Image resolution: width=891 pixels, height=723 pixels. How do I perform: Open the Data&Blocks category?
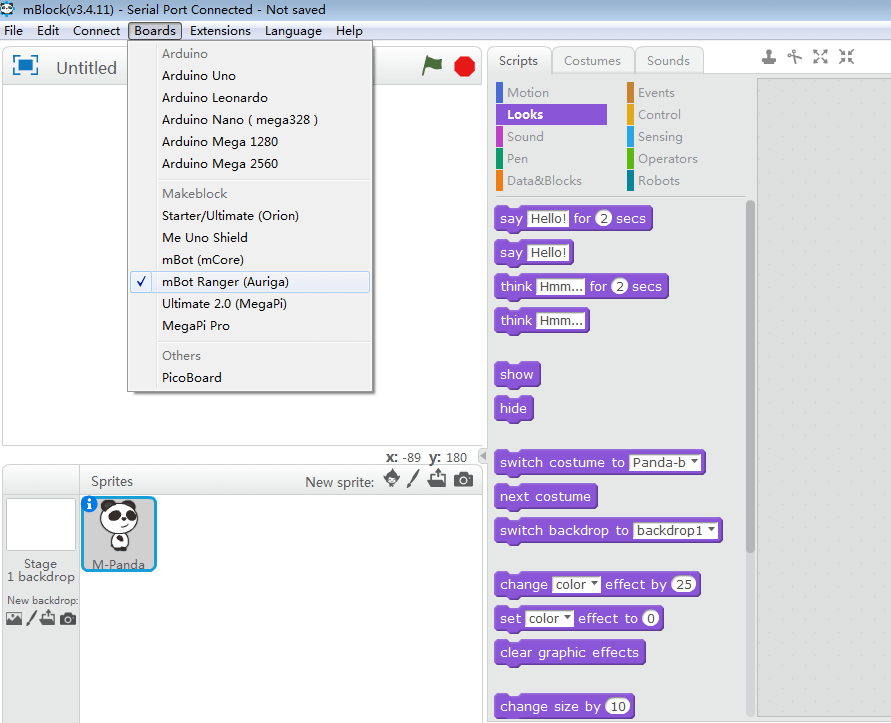point(551,181)
